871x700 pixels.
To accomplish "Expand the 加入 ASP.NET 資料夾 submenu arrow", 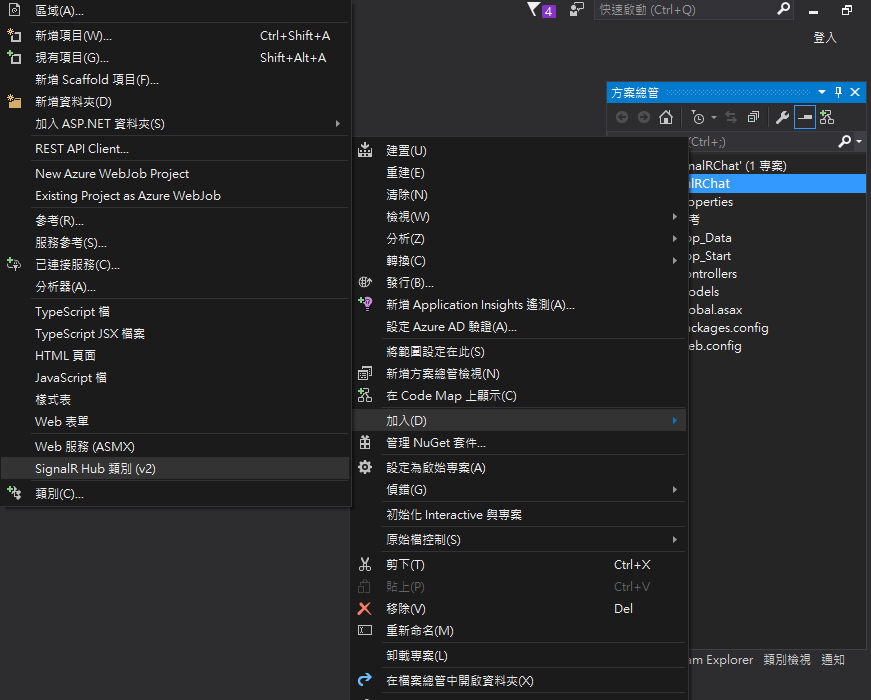I will click(x=338, y=124).
